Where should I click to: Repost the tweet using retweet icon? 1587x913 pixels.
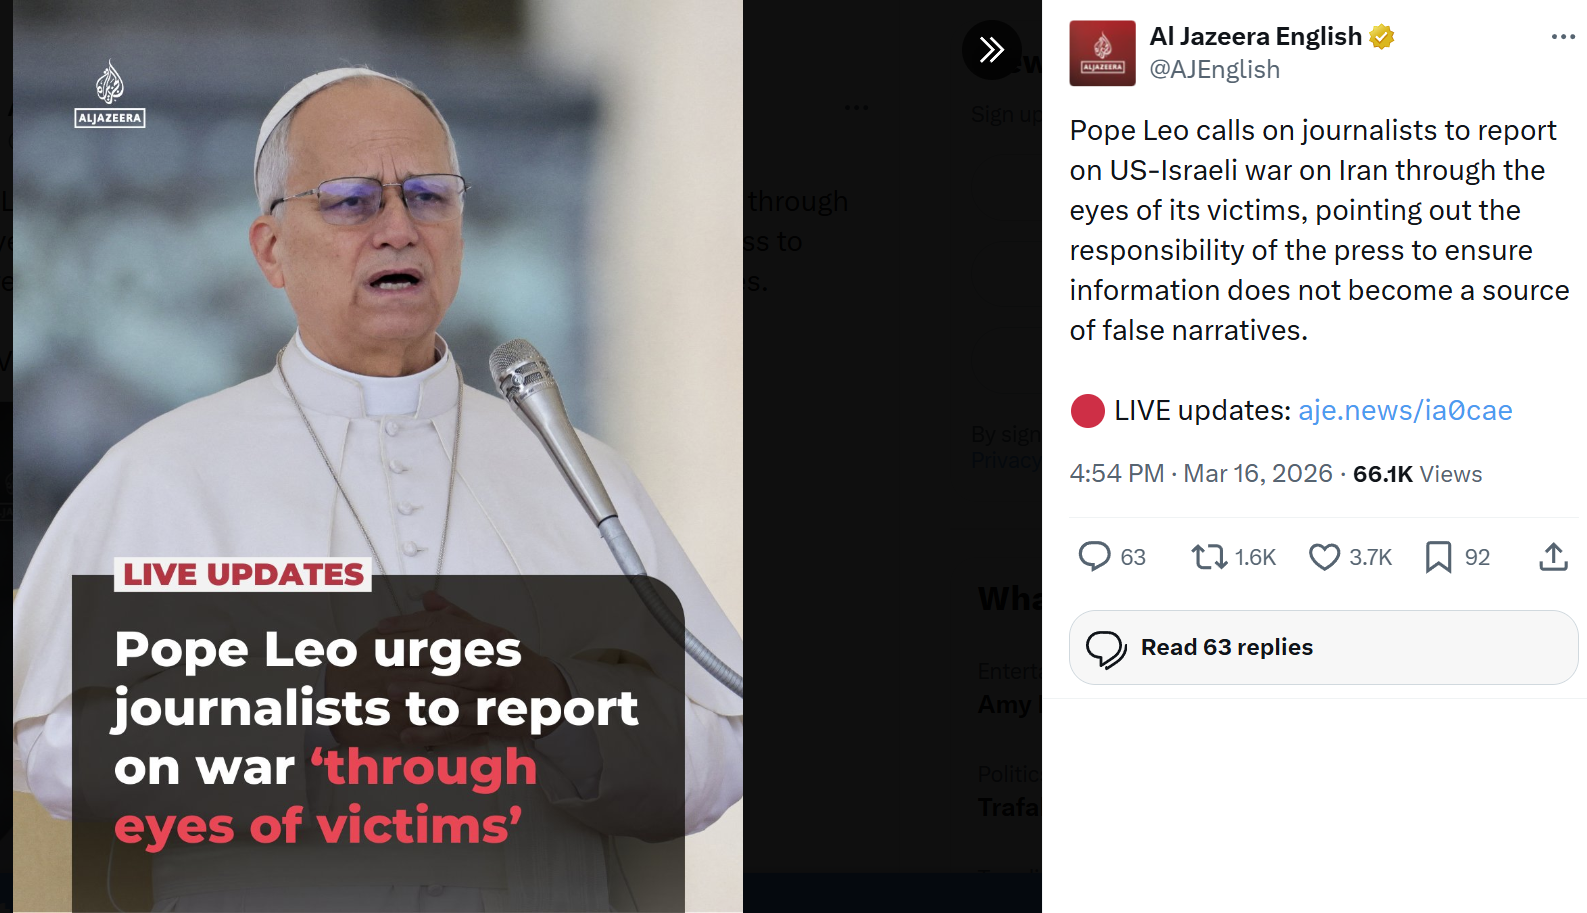[x=1209, y=556]
